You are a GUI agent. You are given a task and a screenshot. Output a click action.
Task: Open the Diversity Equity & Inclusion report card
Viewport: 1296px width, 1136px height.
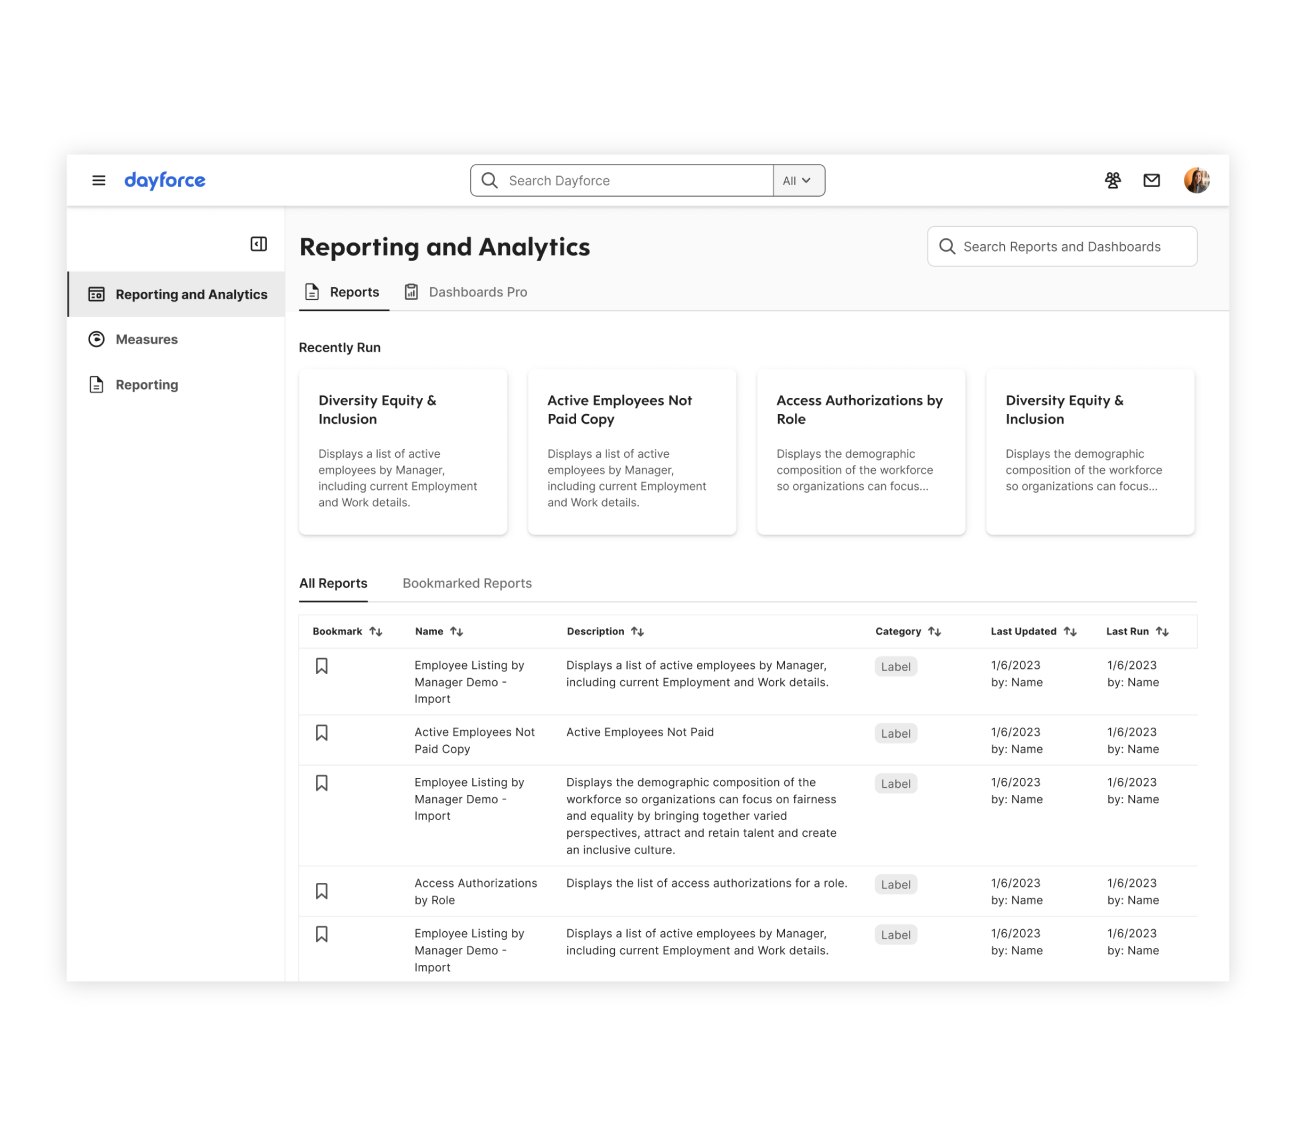tap(402, 451)
